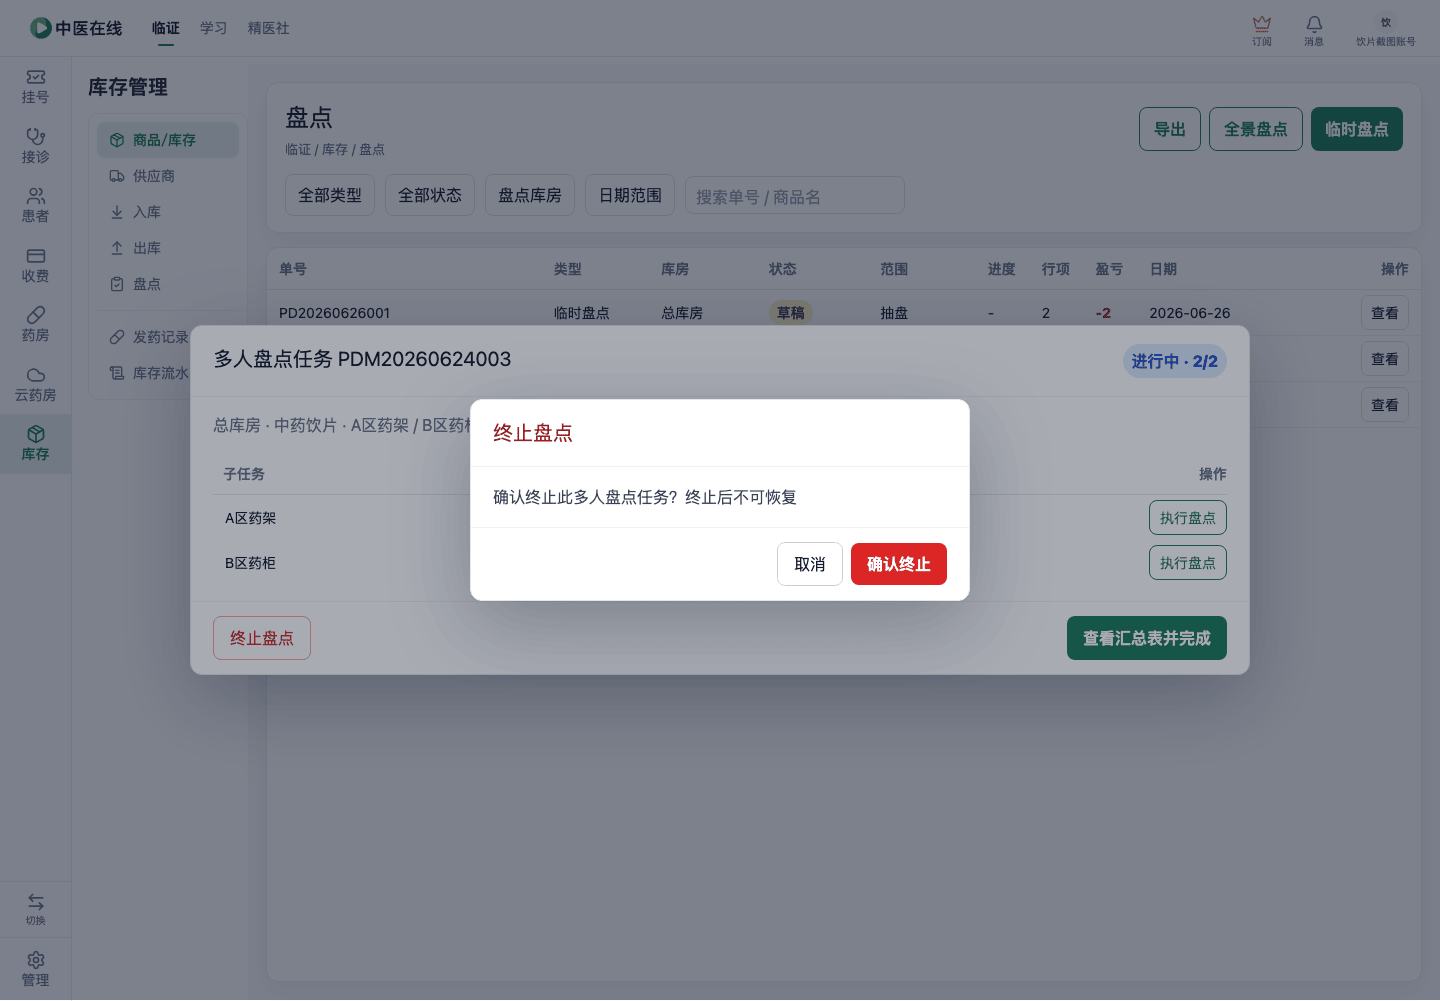Select 出库 menu item
The height and width of the screenshot is (1001, 1440).
(168, 248)
